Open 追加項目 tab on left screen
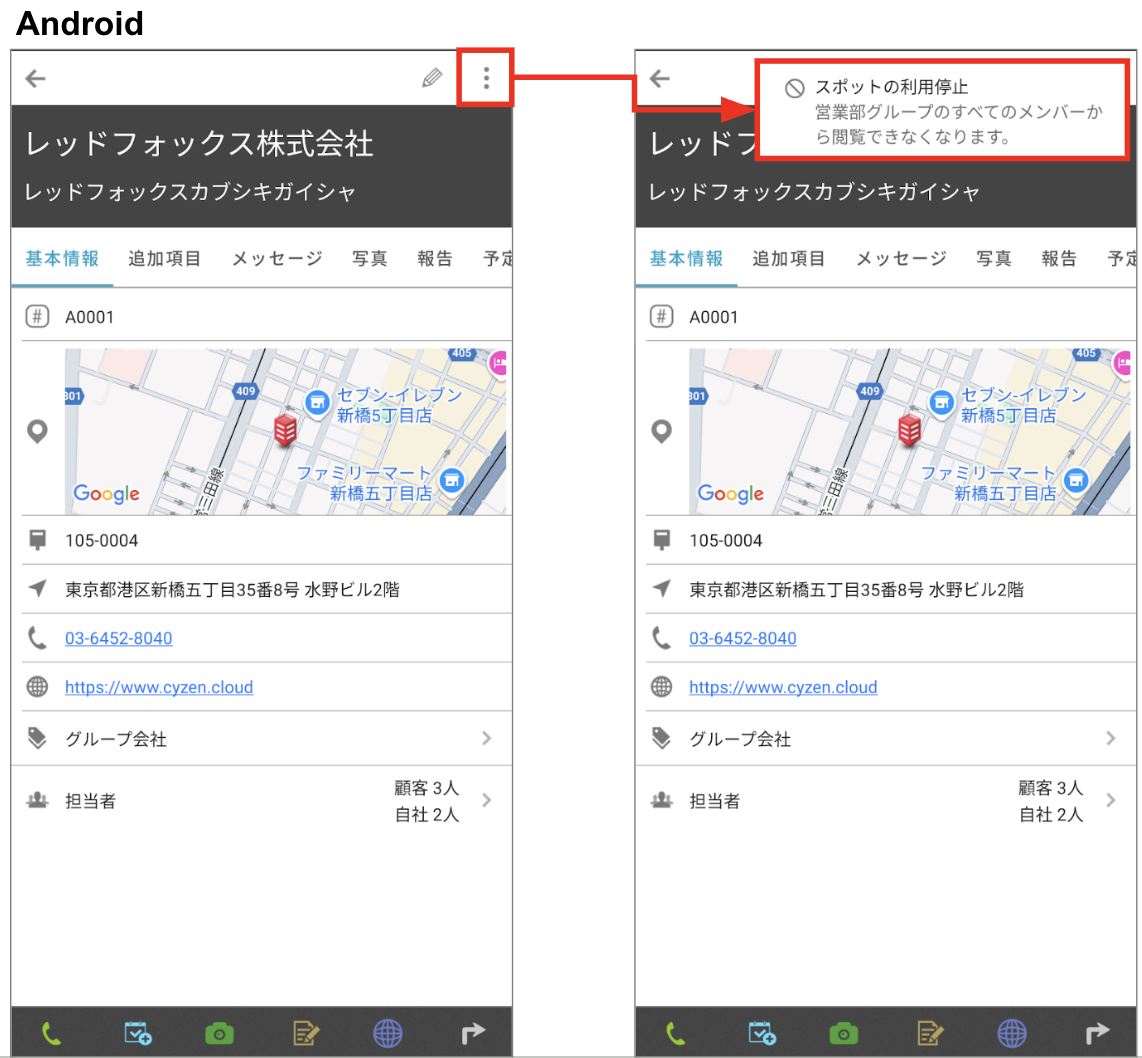Image resolution: width=1142 pixels, height=1058 pixels. click(x=165, y=258)
